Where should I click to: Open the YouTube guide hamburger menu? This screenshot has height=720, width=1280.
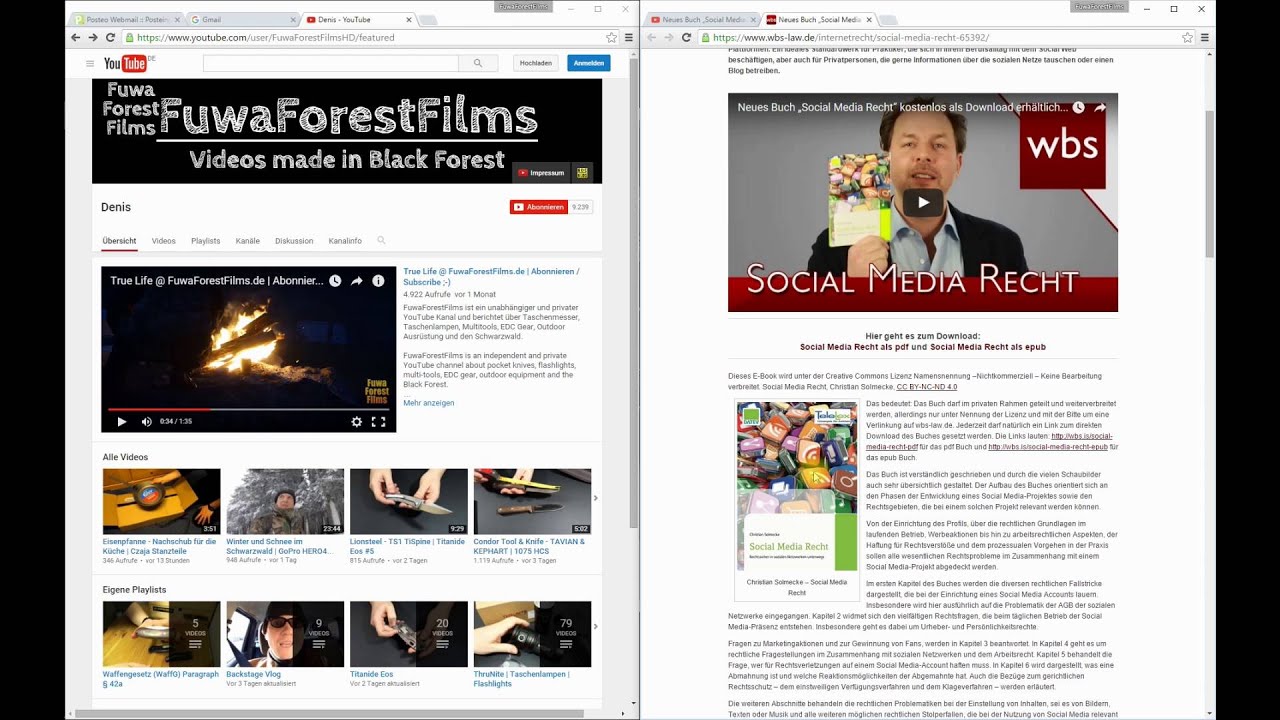coord(90,63)
